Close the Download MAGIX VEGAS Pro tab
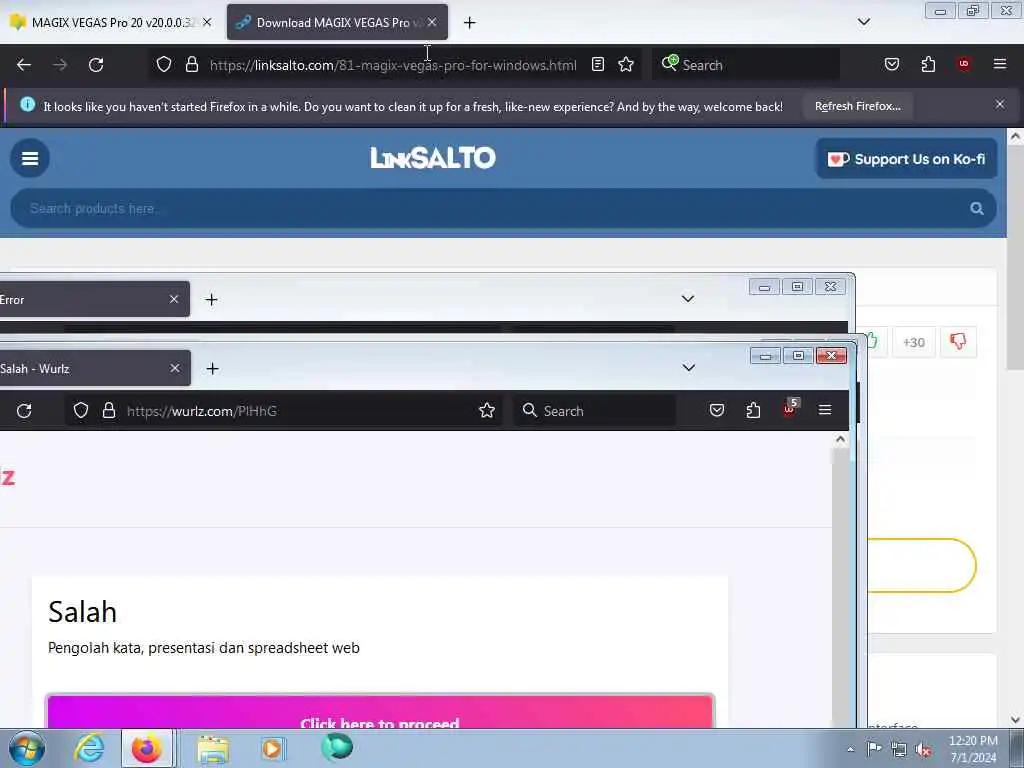 pos(432,22)
